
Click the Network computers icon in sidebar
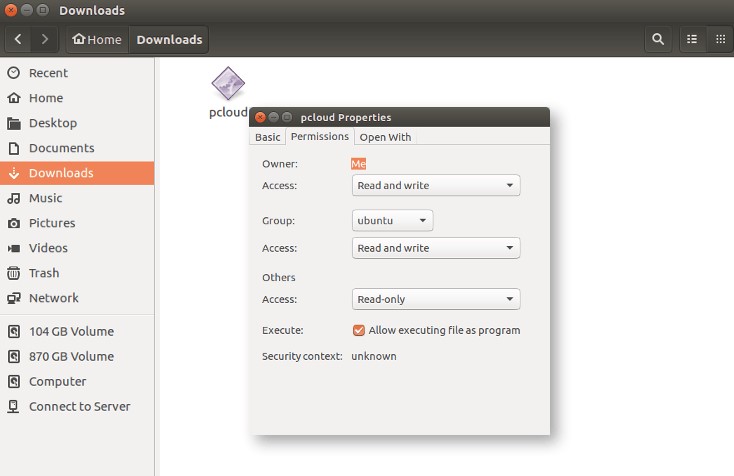click(14, 298)
